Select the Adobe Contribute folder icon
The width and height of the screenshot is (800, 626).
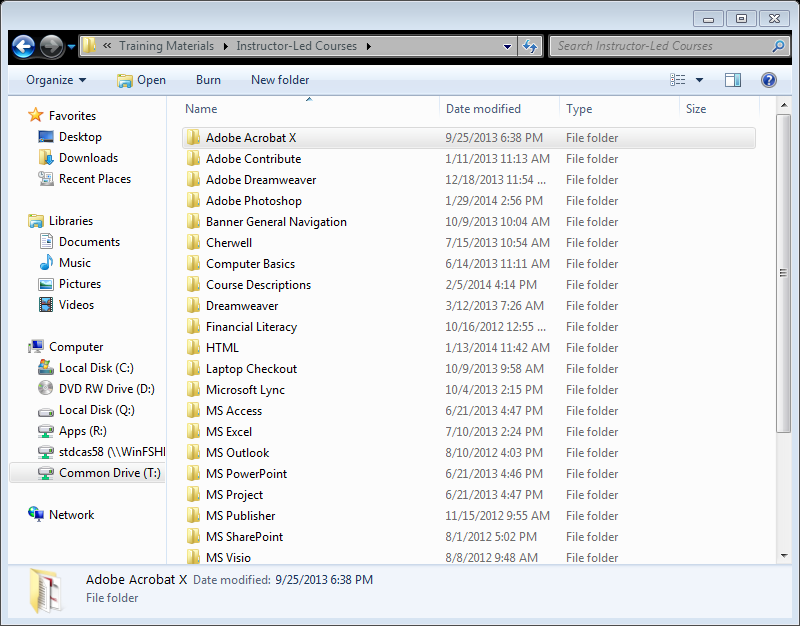click(193, 159)
